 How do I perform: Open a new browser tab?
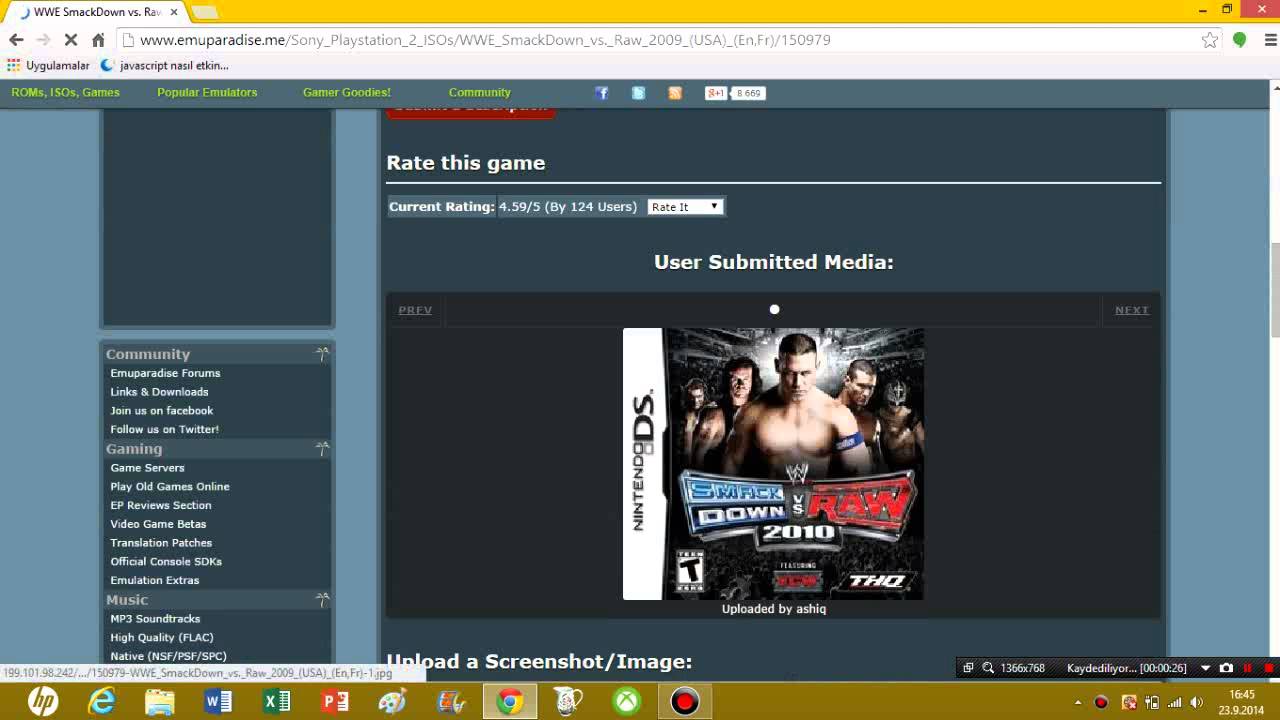205,12
